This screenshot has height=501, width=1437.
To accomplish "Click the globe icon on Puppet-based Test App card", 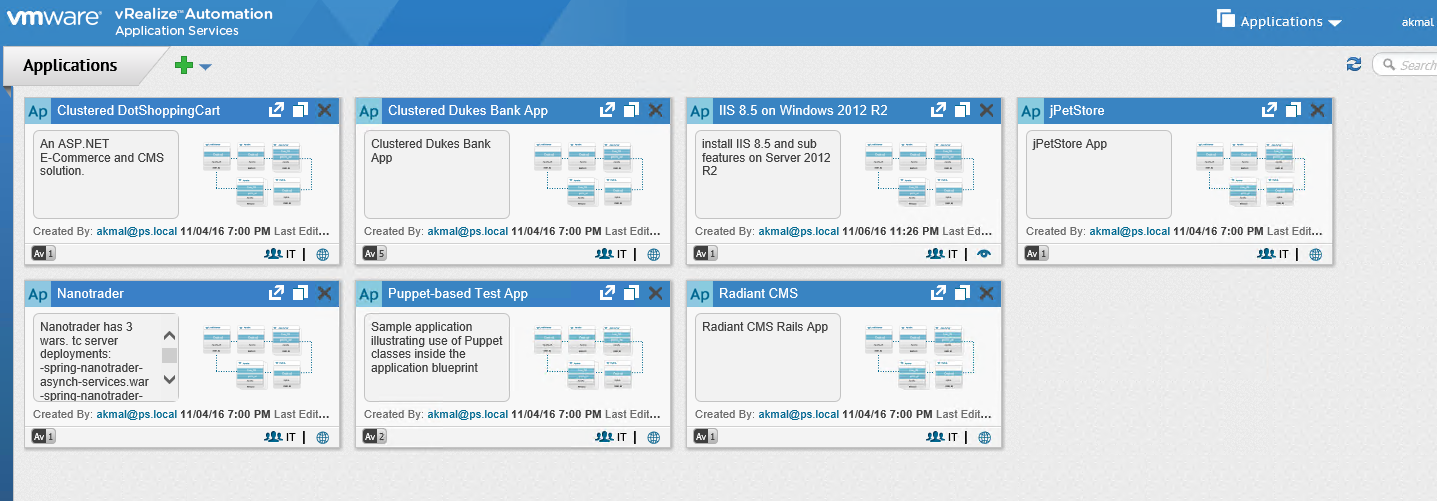I will (653, 438).
